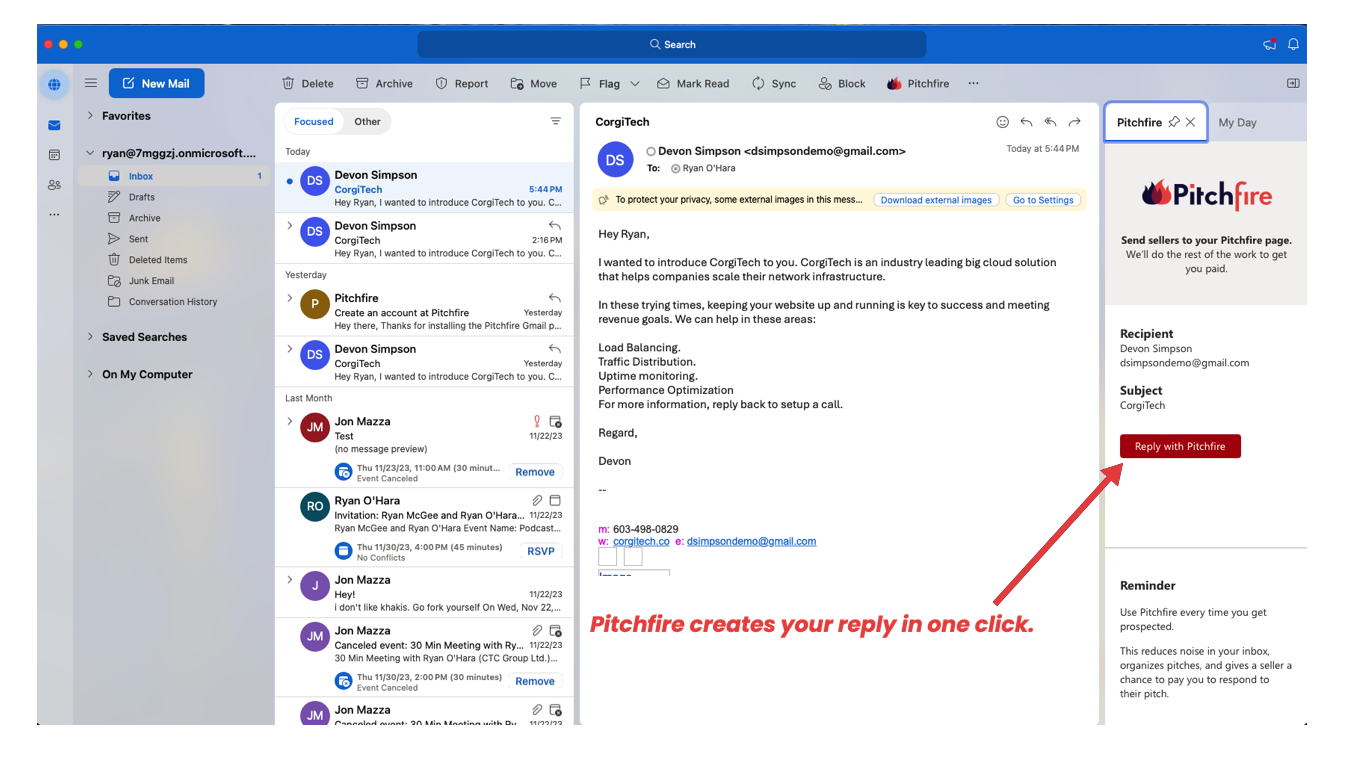1366x768 pixels.
Task: Click the New Mail button
Action: [156, 84]
